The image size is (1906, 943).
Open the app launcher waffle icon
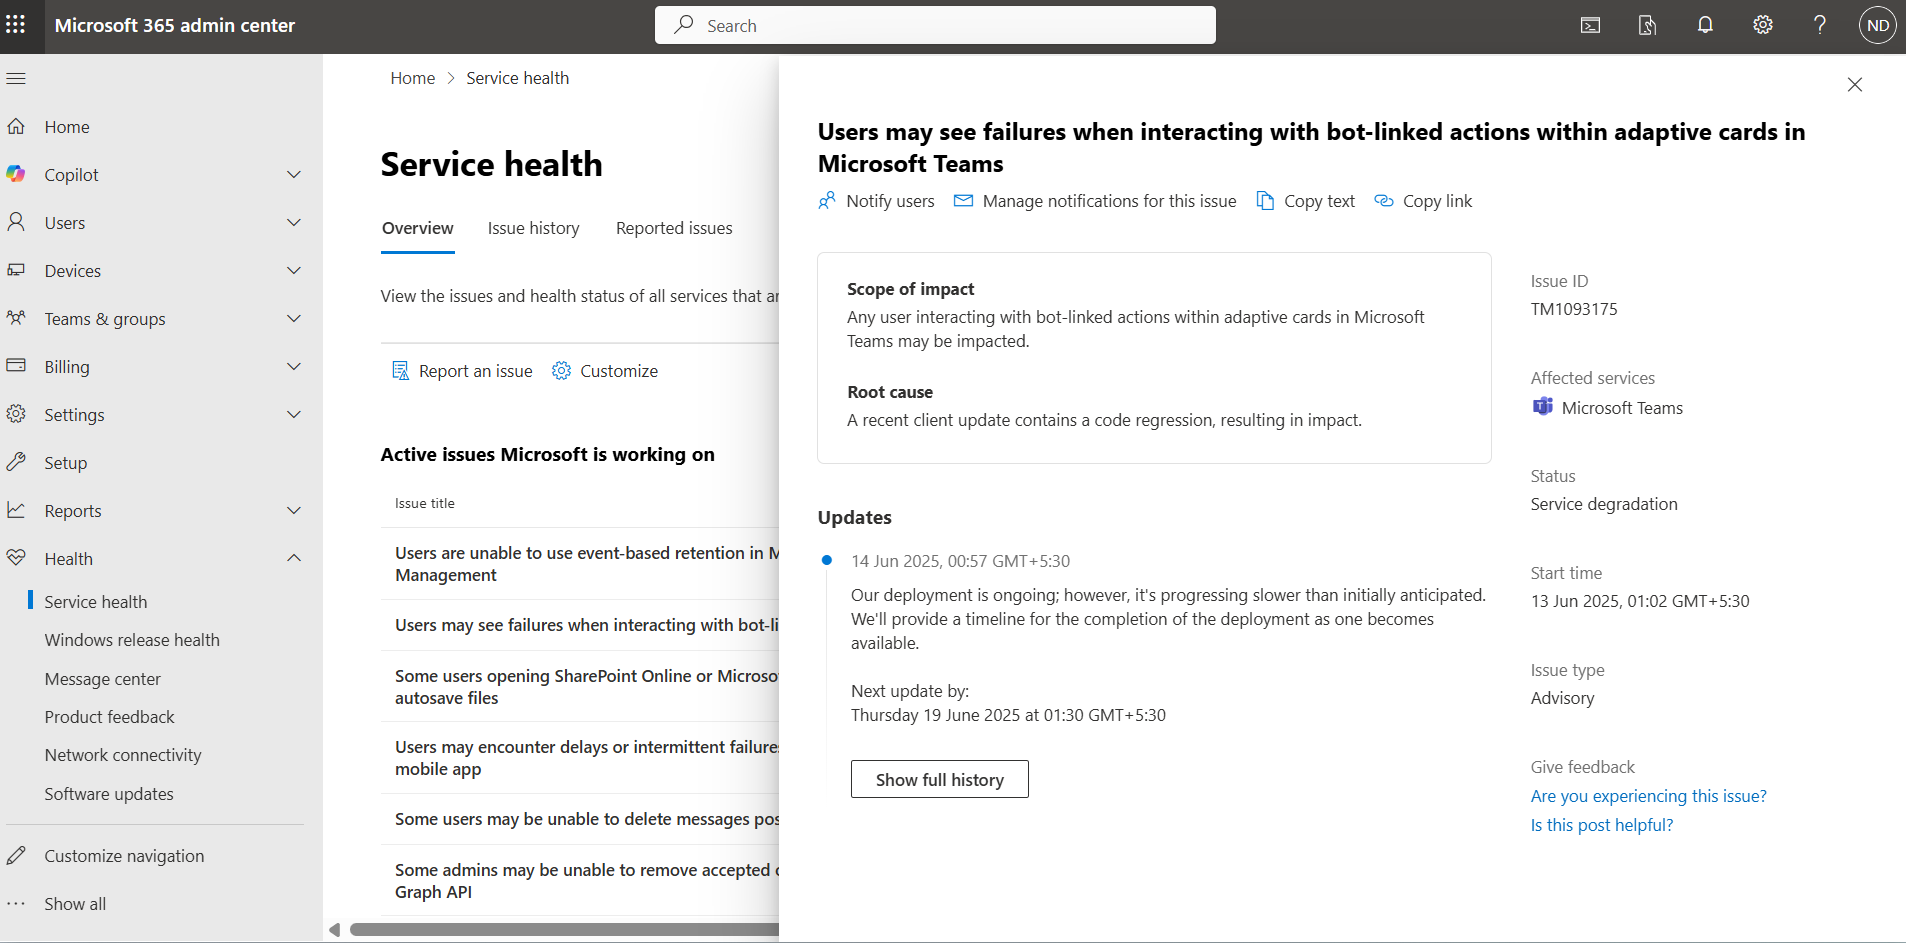tap(16, 25)
